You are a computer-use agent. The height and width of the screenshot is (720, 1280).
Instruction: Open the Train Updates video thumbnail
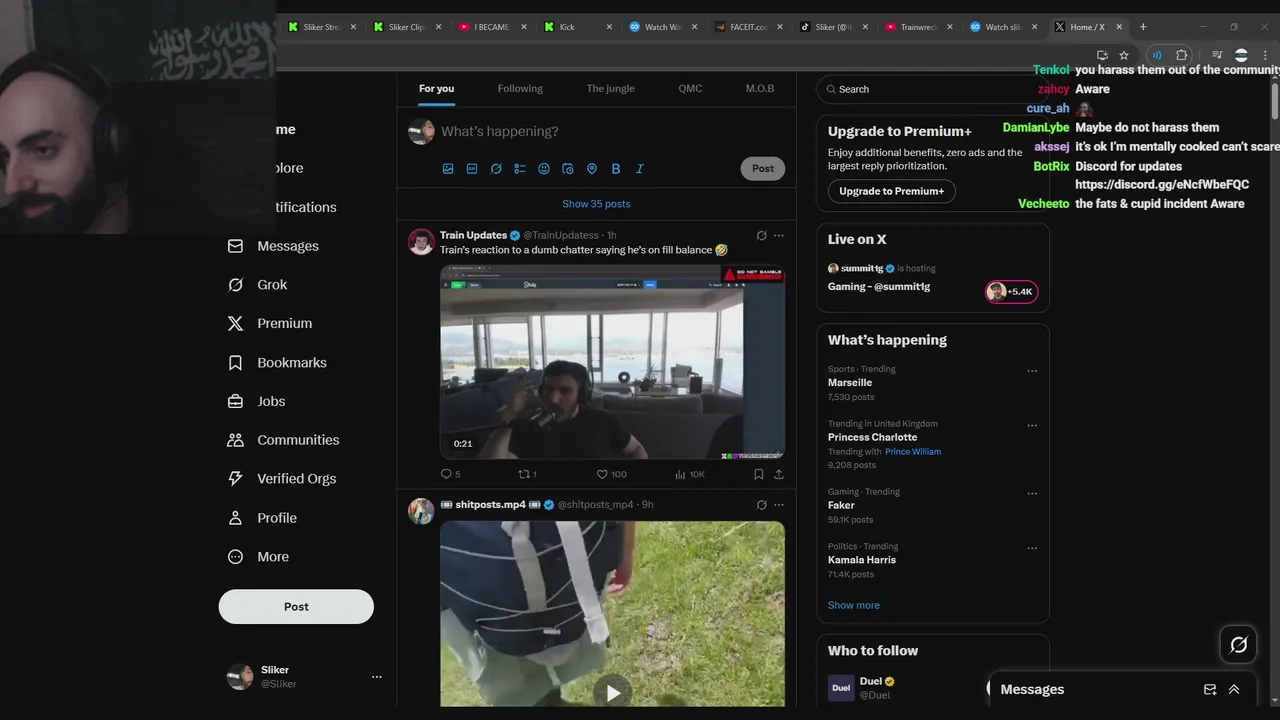612,362
